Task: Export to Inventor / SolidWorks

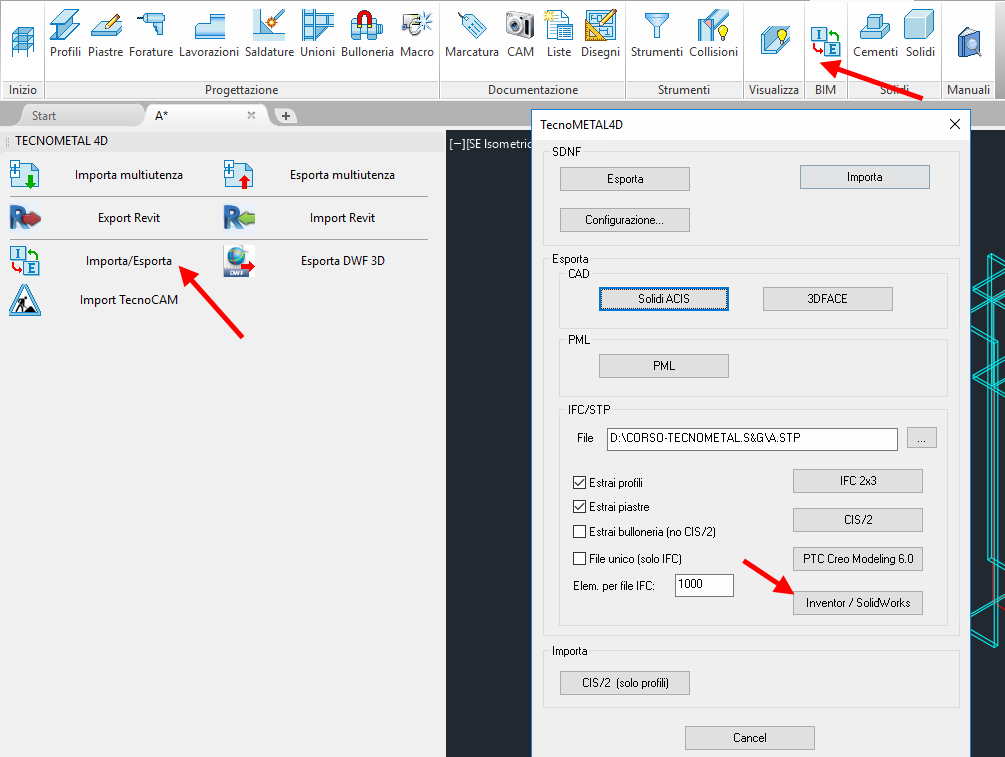Action: [858, 603]
